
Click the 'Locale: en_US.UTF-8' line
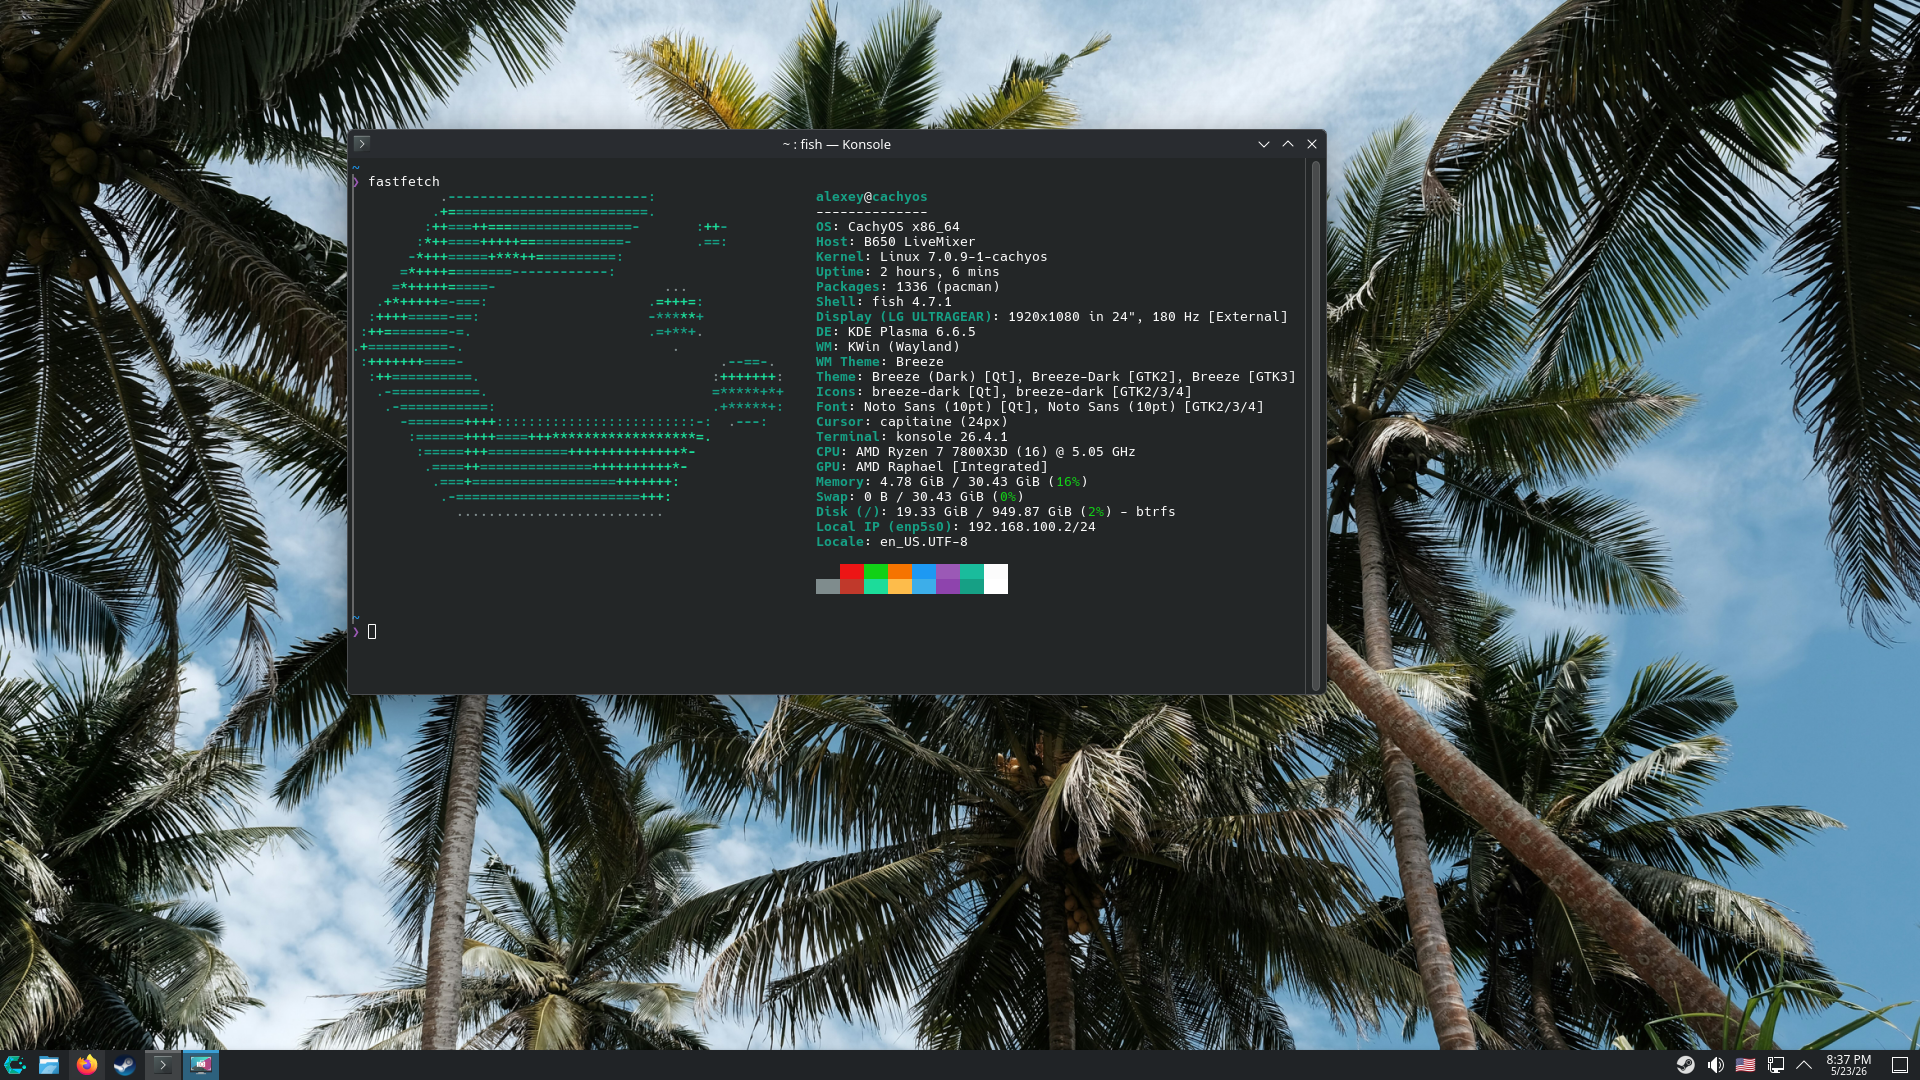(x=892, y=542)
